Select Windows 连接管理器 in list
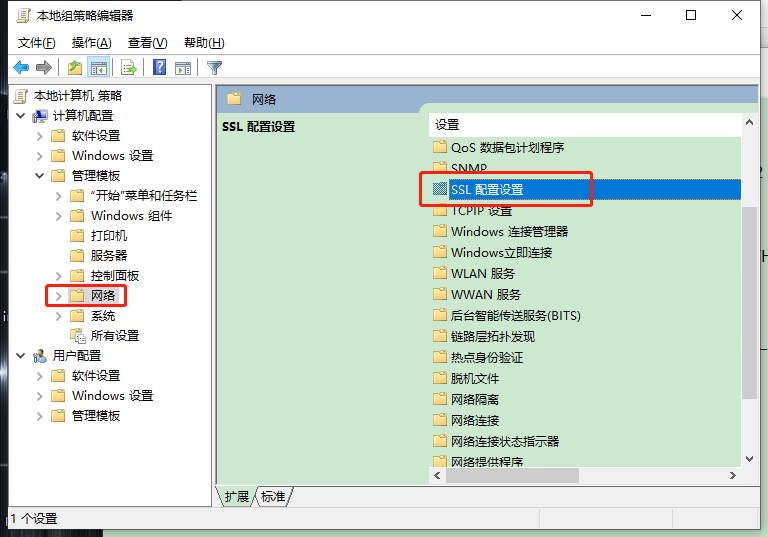 [x=509, y=231]
